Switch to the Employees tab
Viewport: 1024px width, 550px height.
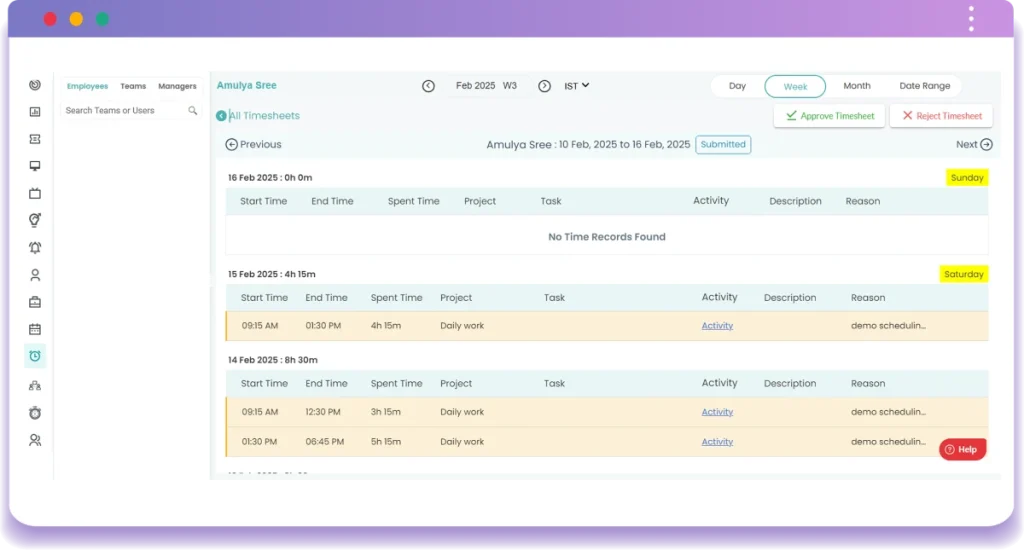(88, 86)
